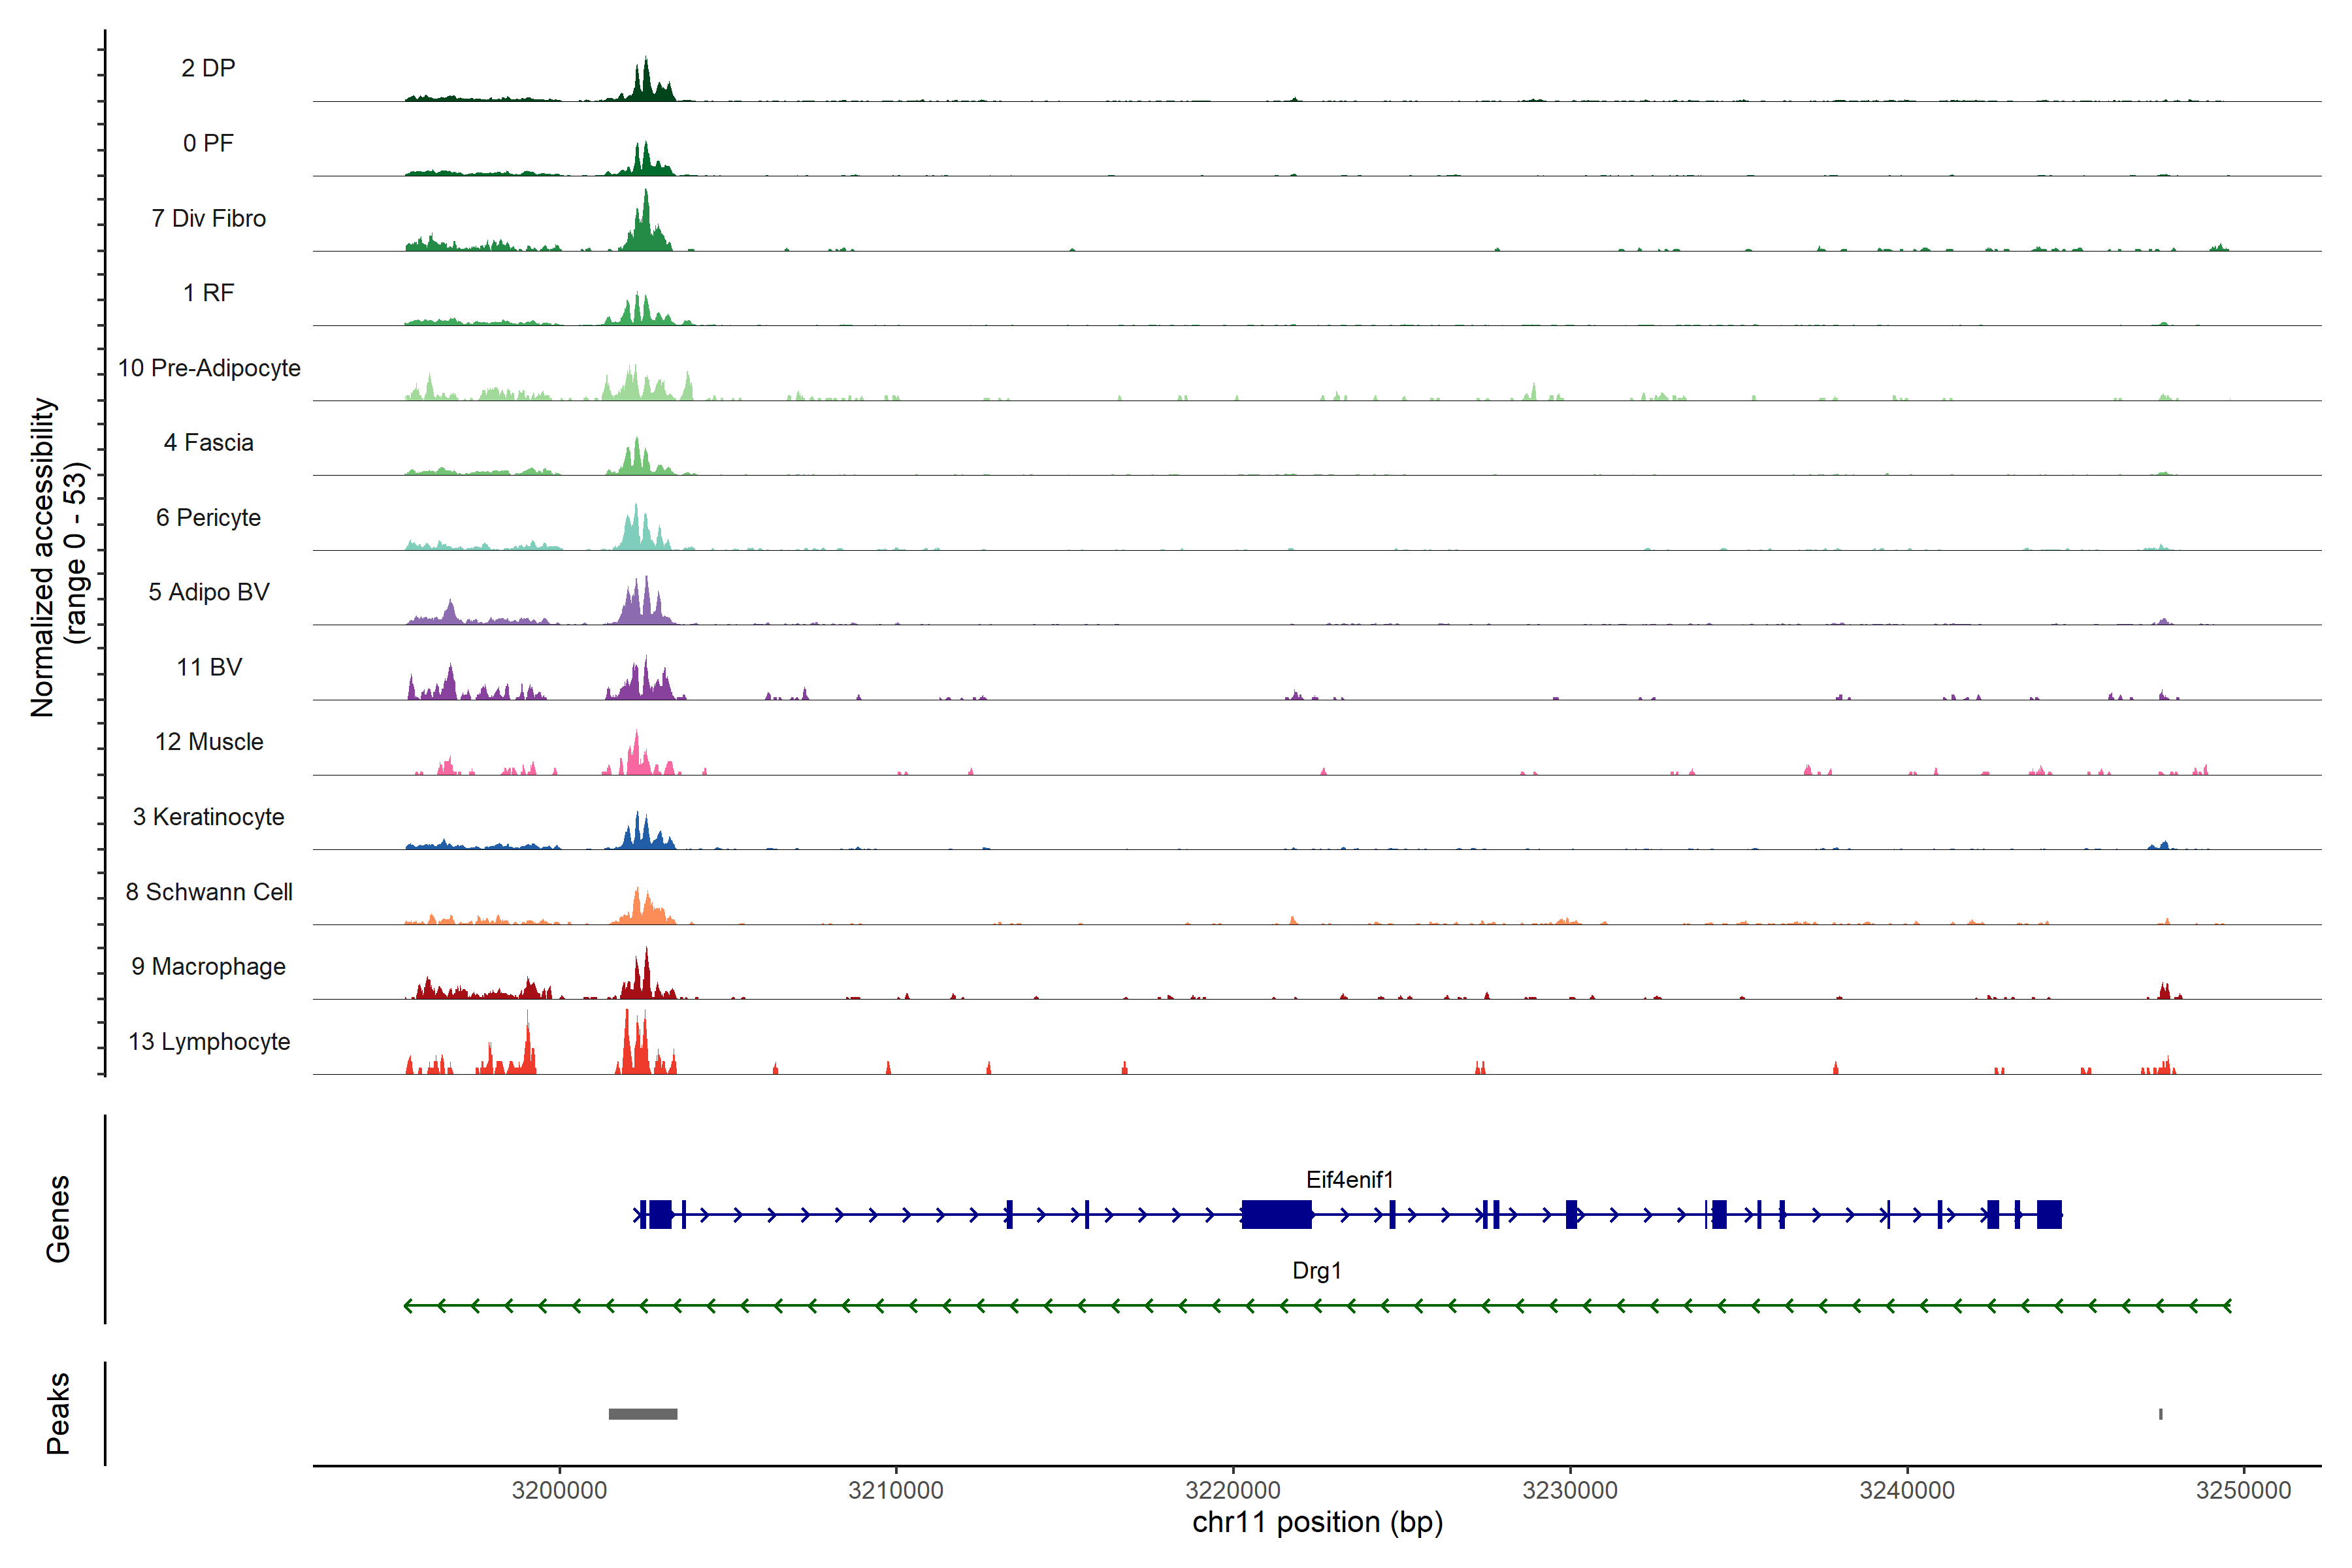2352x1568 pixels.
Task: Click the small gray peak marker
Action: (2160, 1413)
